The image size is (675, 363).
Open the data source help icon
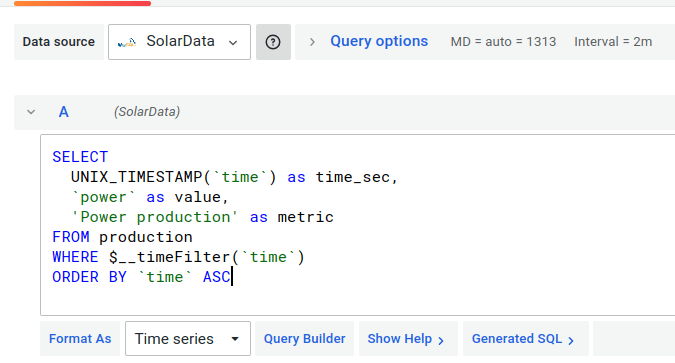[273, 42]
